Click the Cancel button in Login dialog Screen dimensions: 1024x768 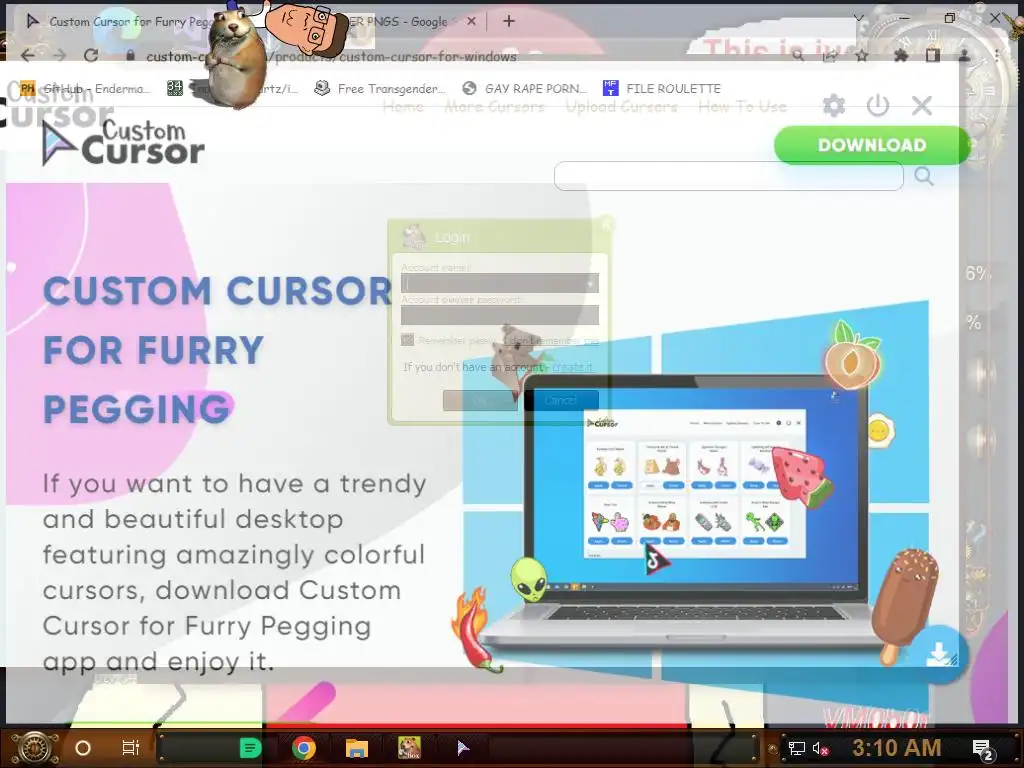tap(561, 400)
